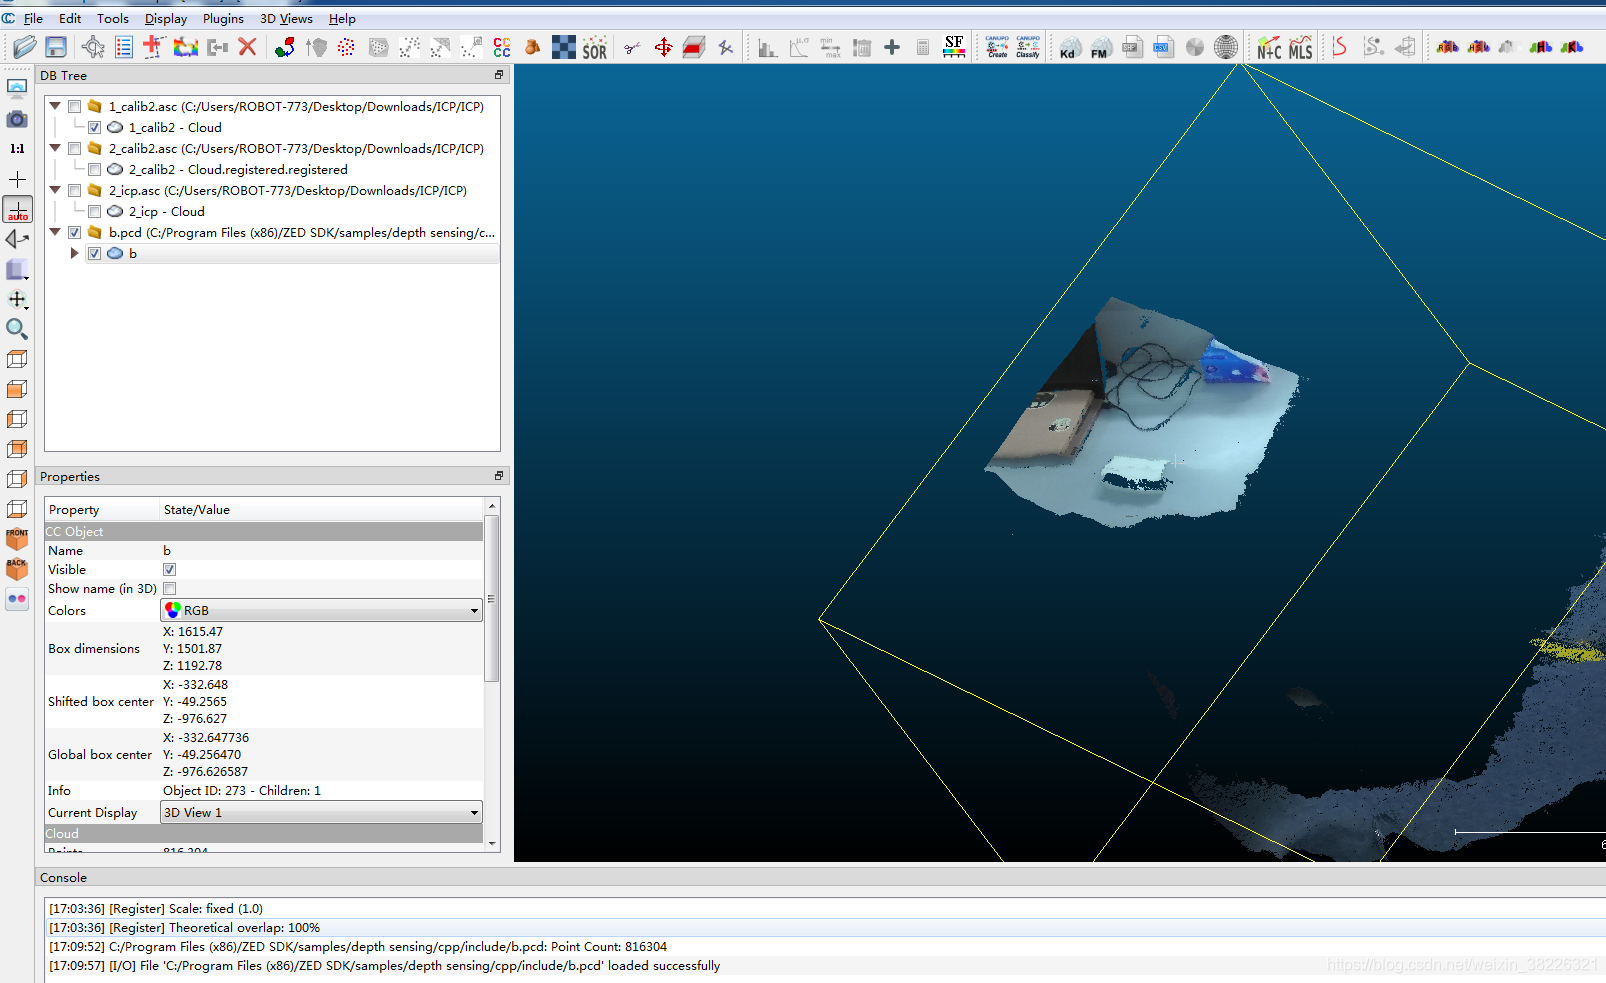Uncheck the b.pcd folder checkbox
Image resolution: width=1606 pixels, height=983 pixels.
tap(75, 233)
